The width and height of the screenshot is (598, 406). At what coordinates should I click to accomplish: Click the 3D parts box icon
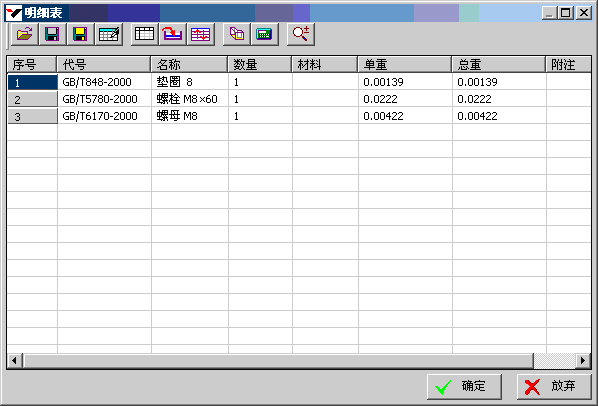click(x=236, y=34)
